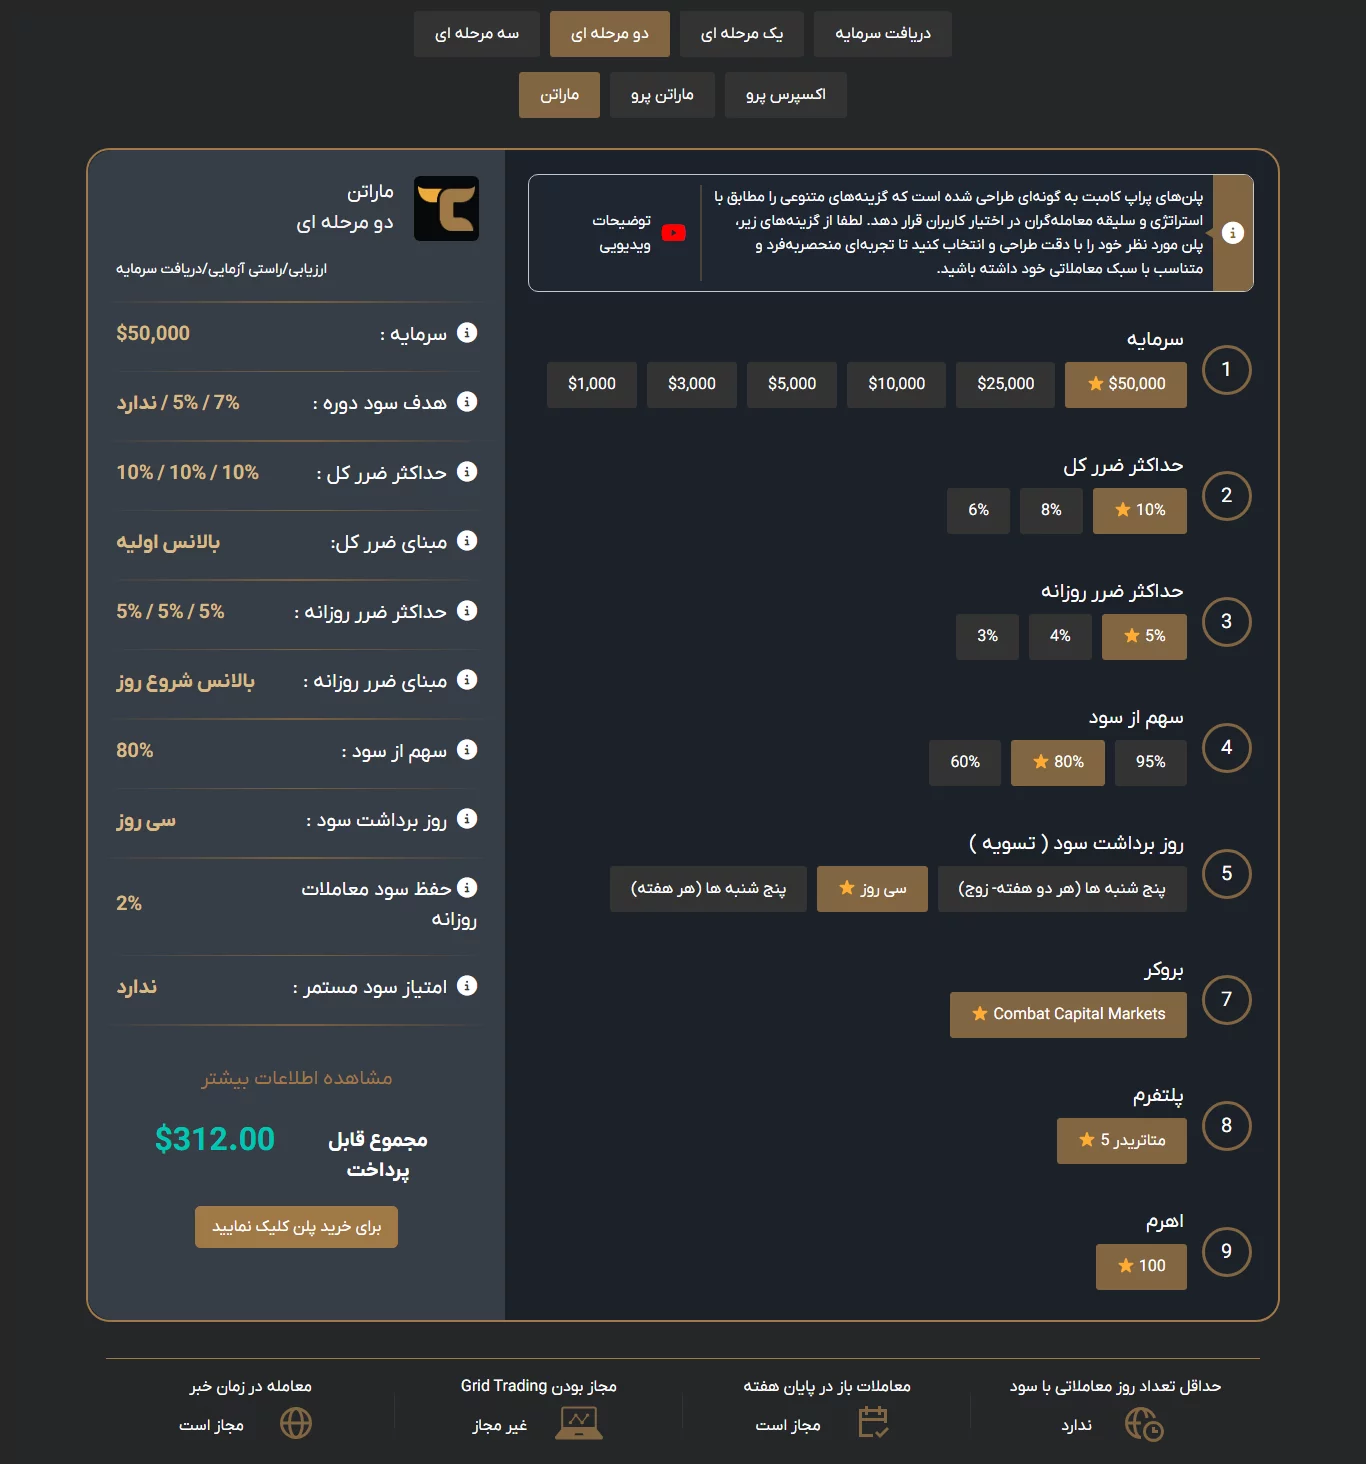1366x1464 pixels.
Task: Switch to the سه مرحله ای tab
Action: point(477,34)
